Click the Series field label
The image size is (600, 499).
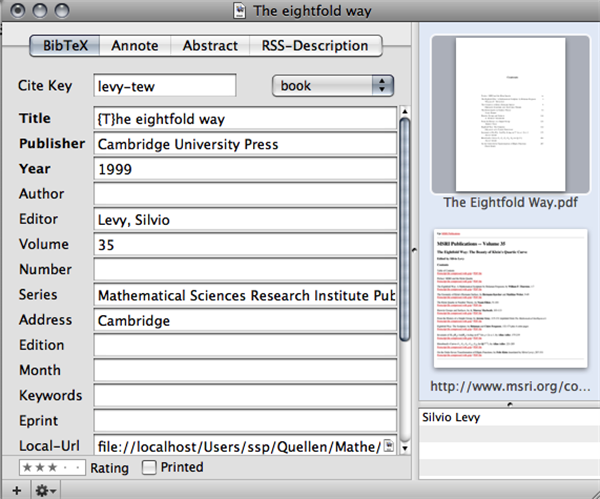click(38, 295)
